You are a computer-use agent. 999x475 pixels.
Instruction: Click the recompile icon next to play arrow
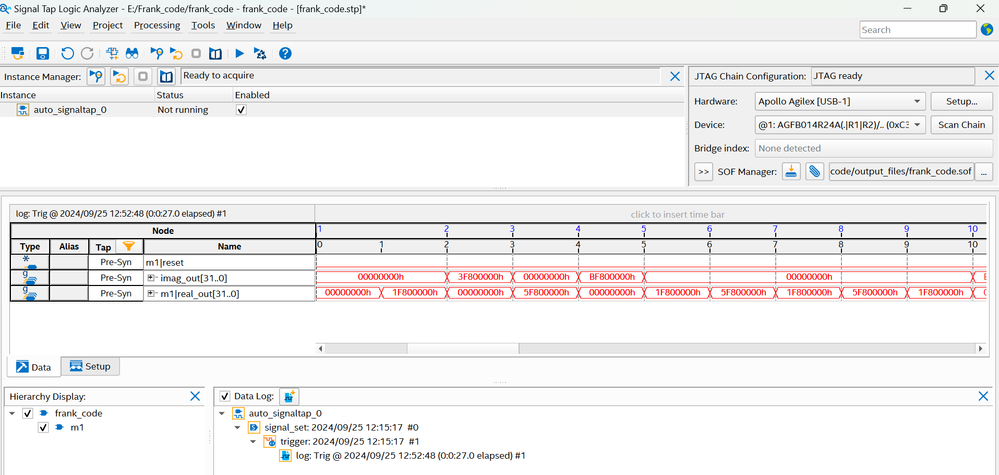tap(260, 53)
